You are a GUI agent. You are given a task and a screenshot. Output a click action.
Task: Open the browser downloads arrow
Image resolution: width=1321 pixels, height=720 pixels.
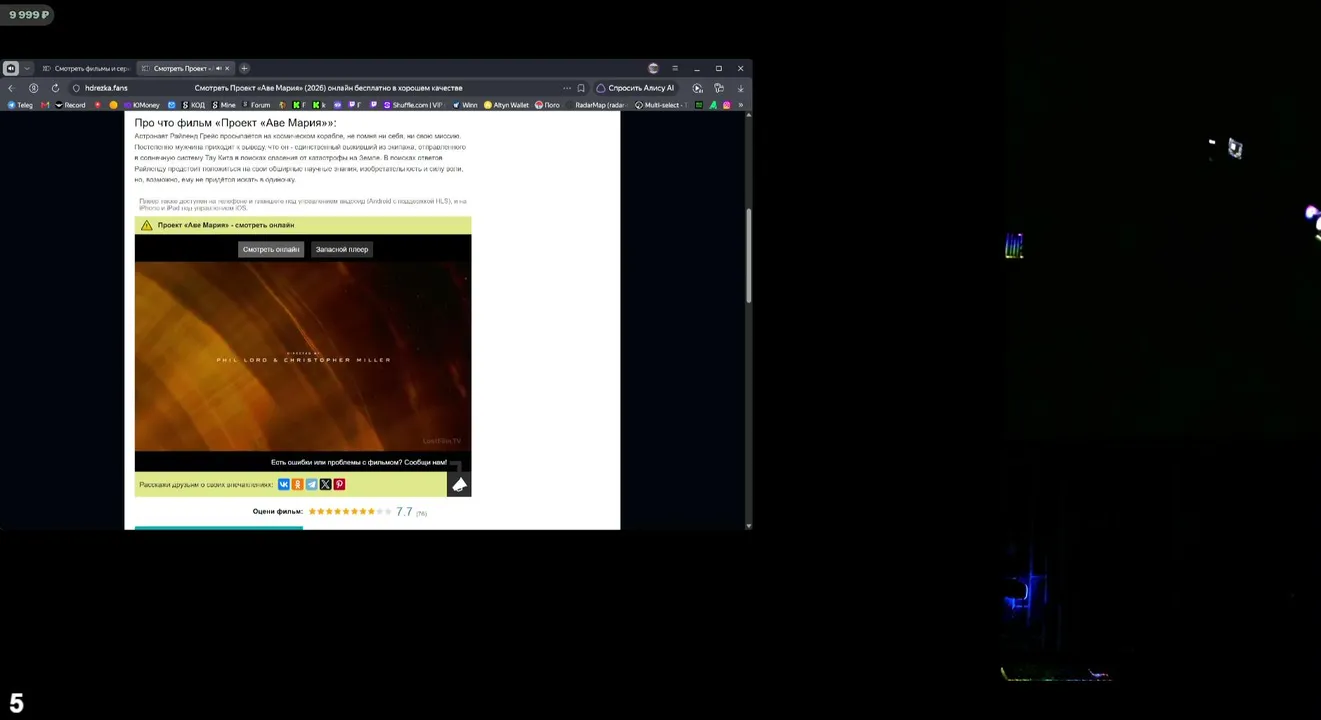coord(740,88)
